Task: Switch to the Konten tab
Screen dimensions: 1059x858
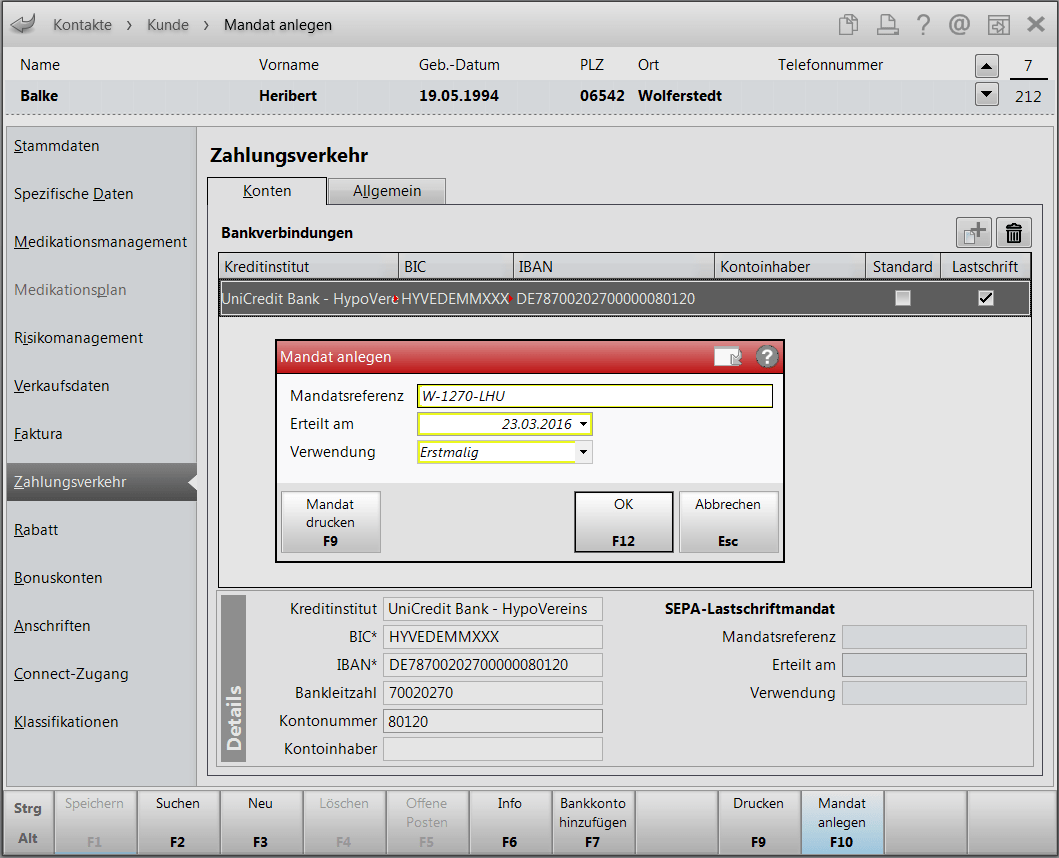Action: click(x=267, y=191)
